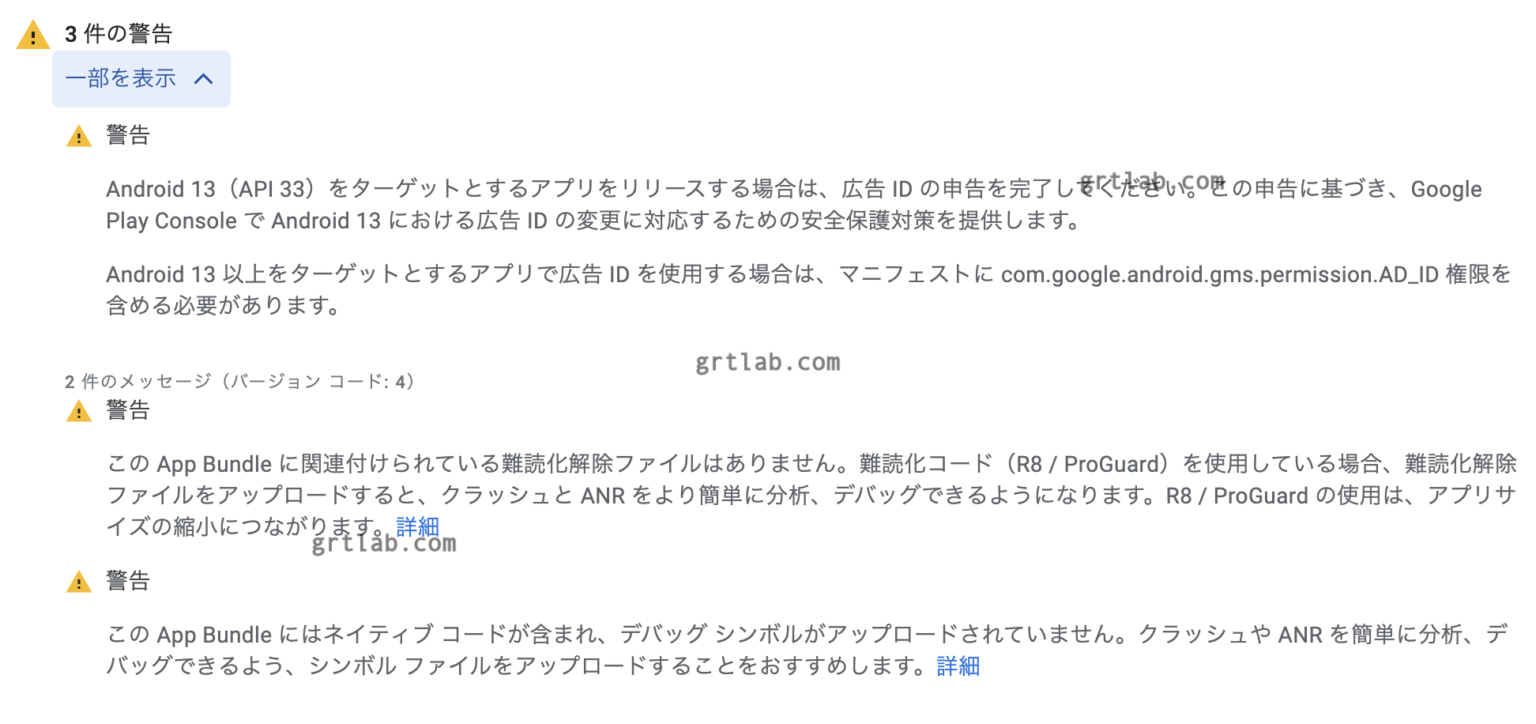Collapse warnings with the 一部を表示 button
1536x724 pixels.
coord(141,79)
